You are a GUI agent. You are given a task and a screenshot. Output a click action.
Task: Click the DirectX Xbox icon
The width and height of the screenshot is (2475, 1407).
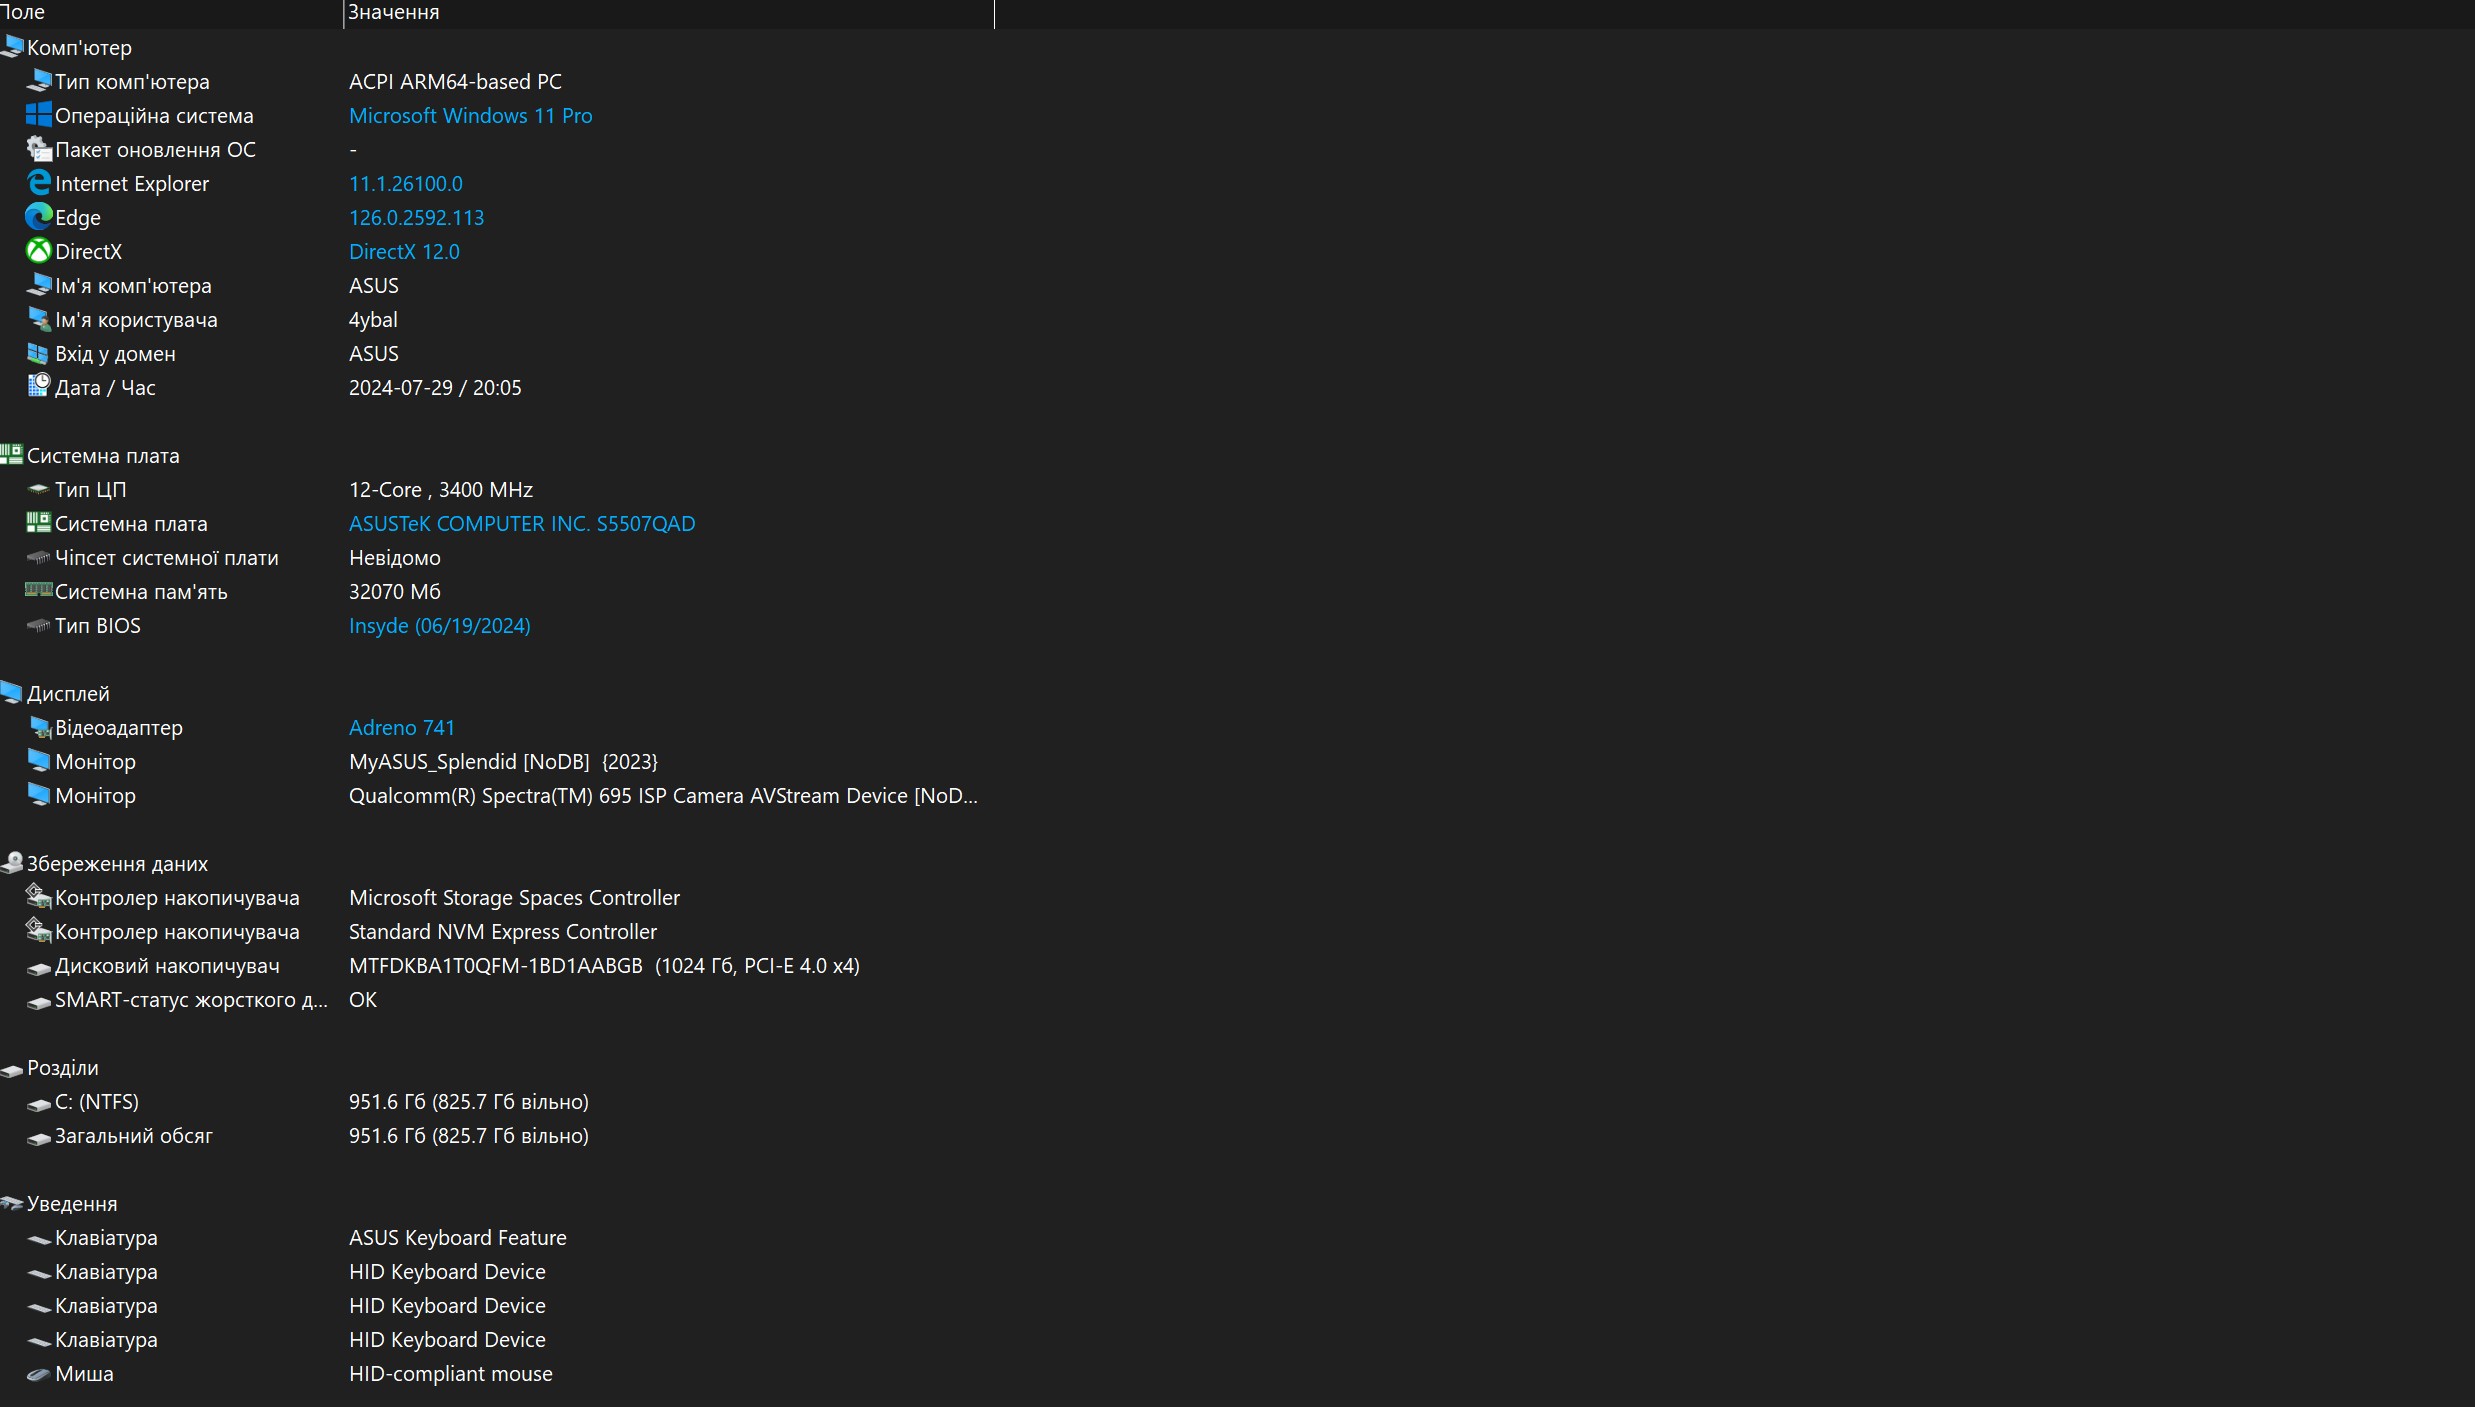pos(38,250)
